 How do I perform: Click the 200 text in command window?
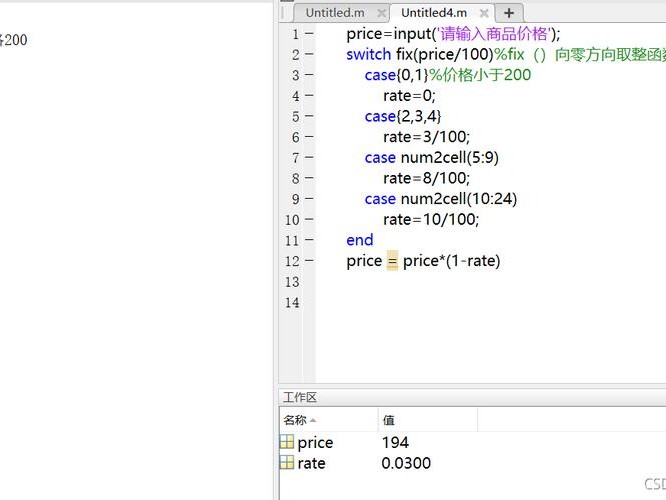(x=16, y=40)
